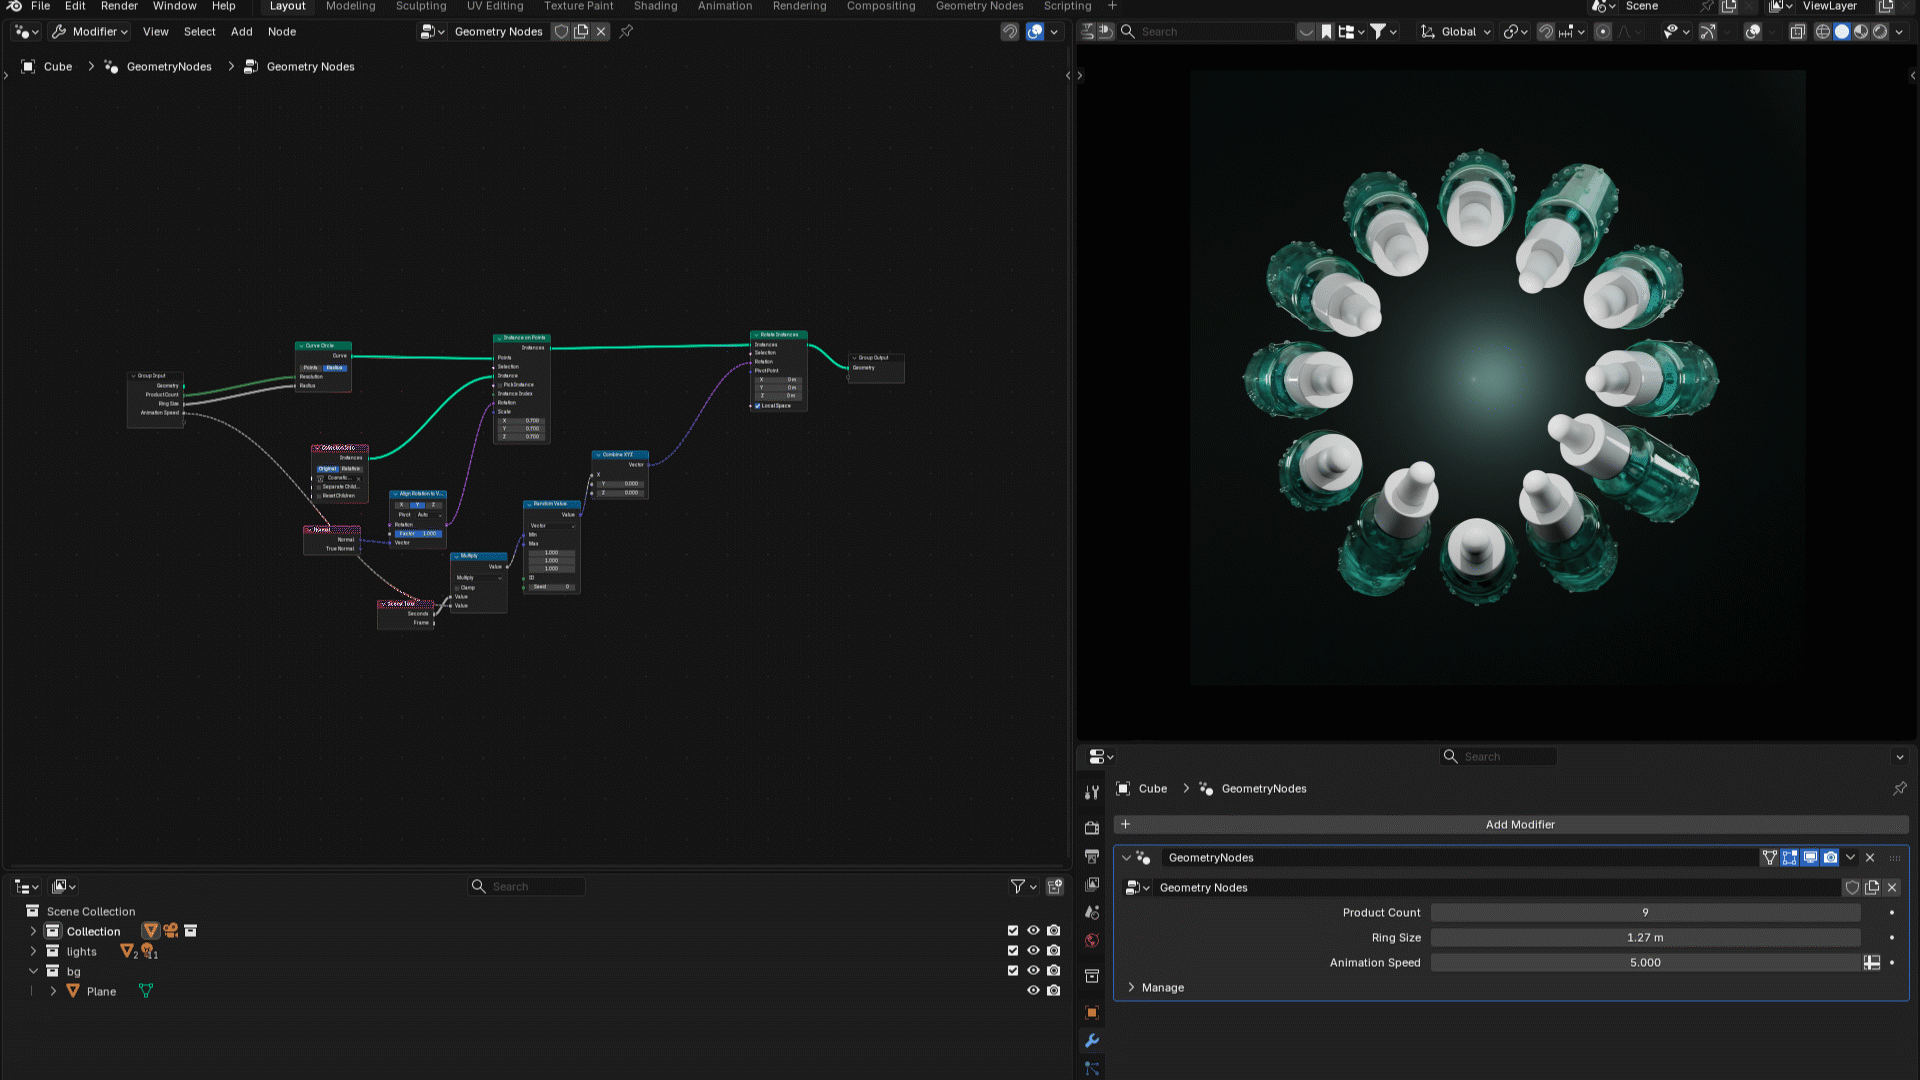The height and width of the screenshot is (1080, 1920).
Task: Toggle snapping in viewport header
Action: (x=1546, y=31)
